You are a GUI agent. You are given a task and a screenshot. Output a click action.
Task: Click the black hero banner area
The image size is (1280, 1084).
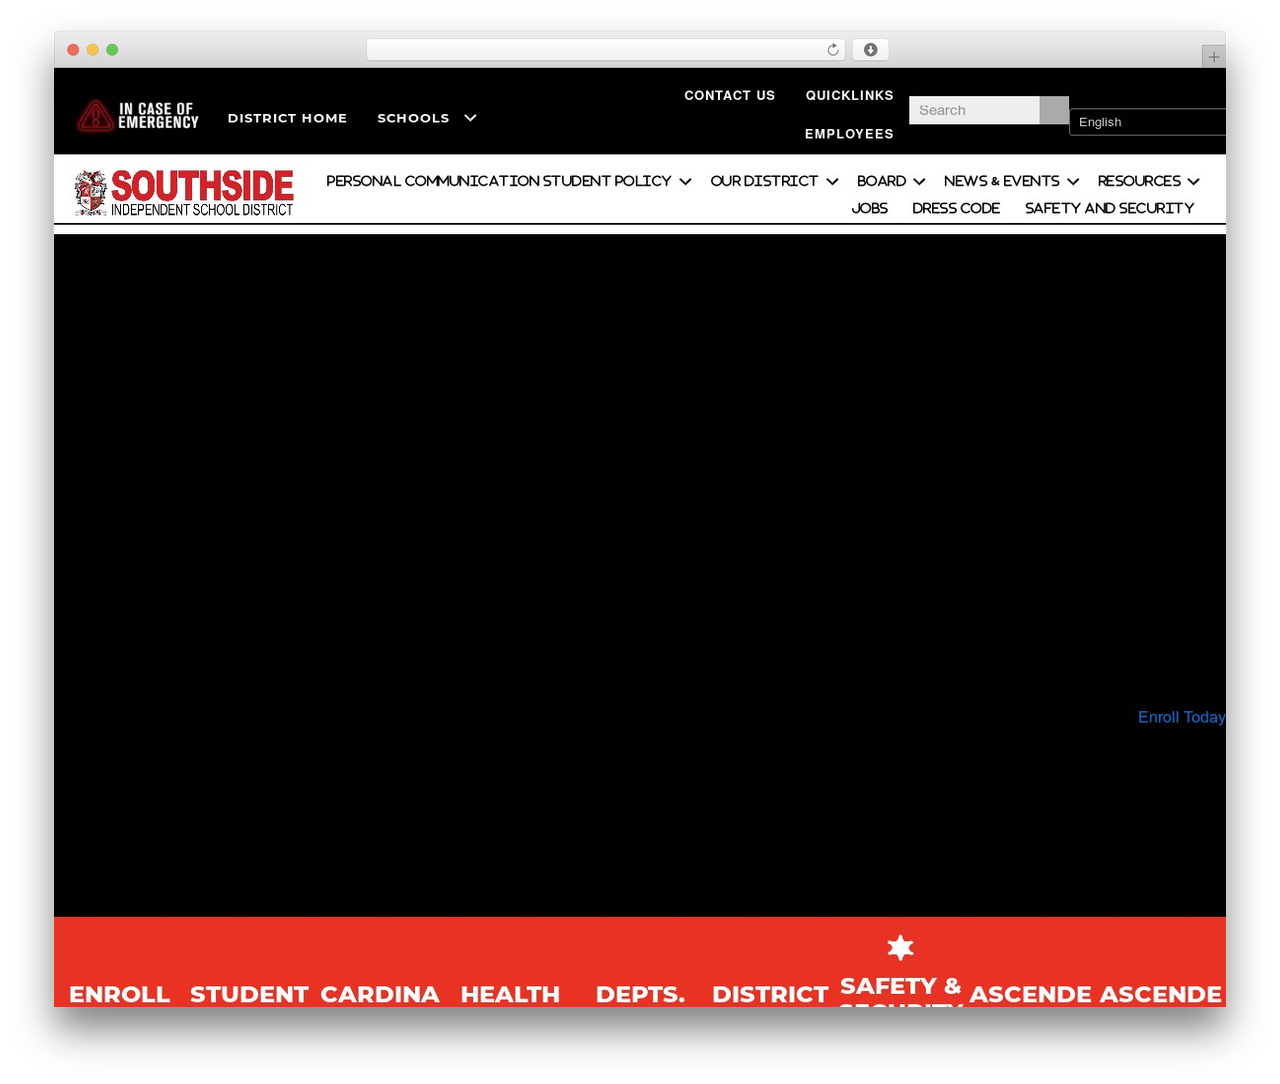pos(640,575)
